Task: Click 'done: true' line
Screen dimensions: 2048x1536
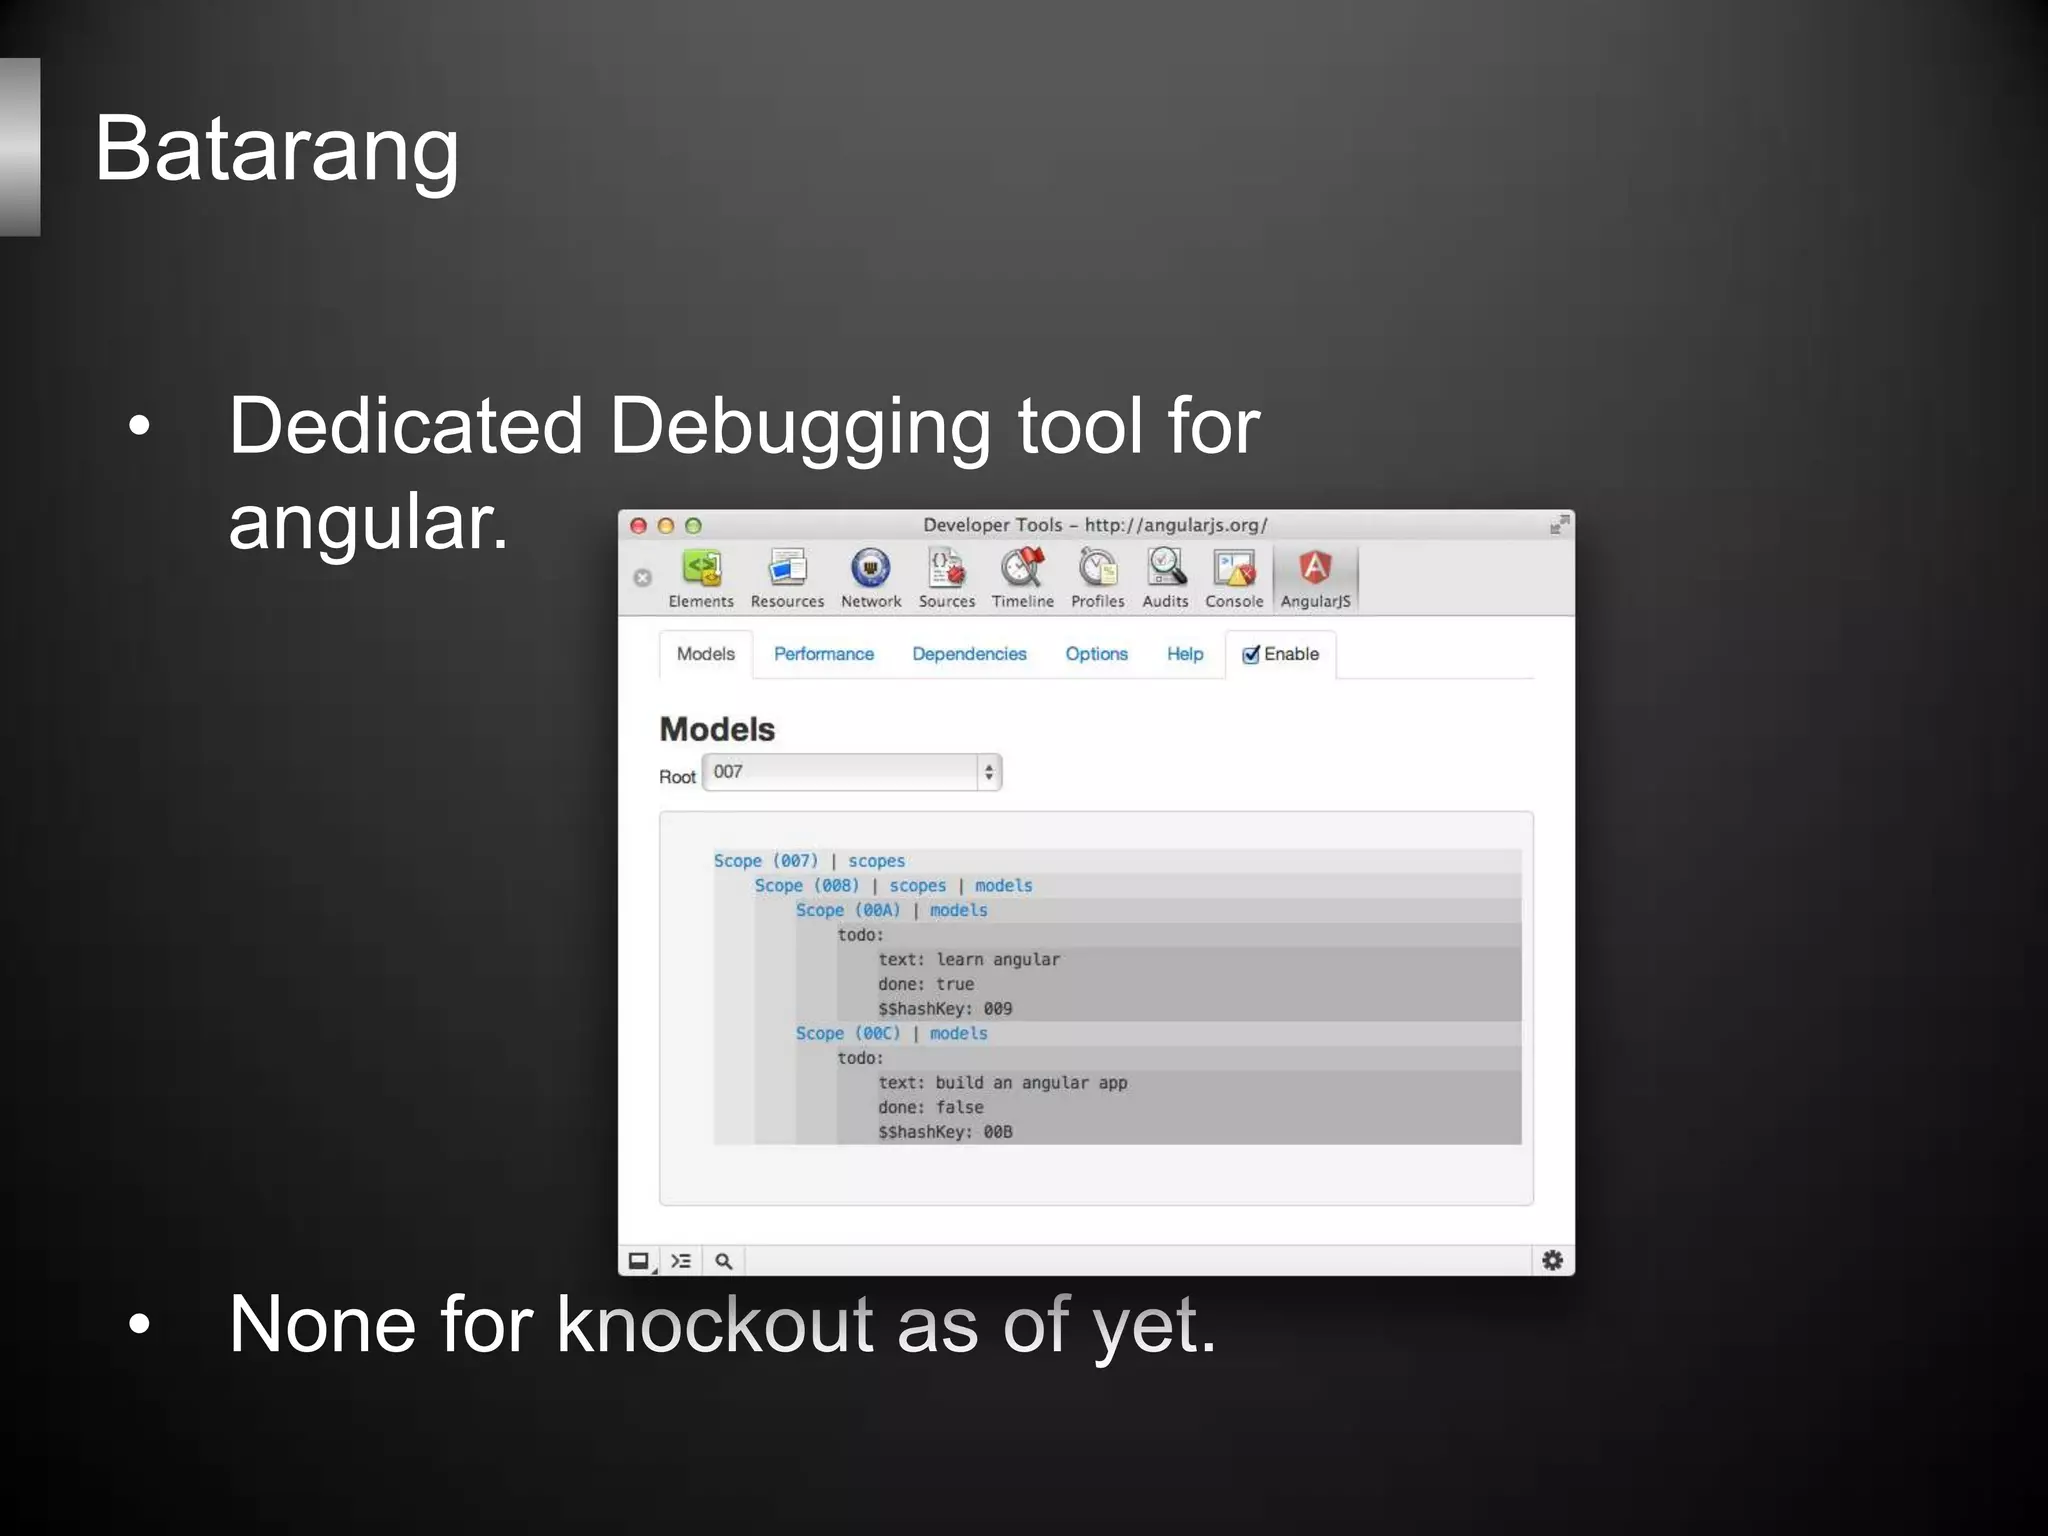Action: click(926, 984)
